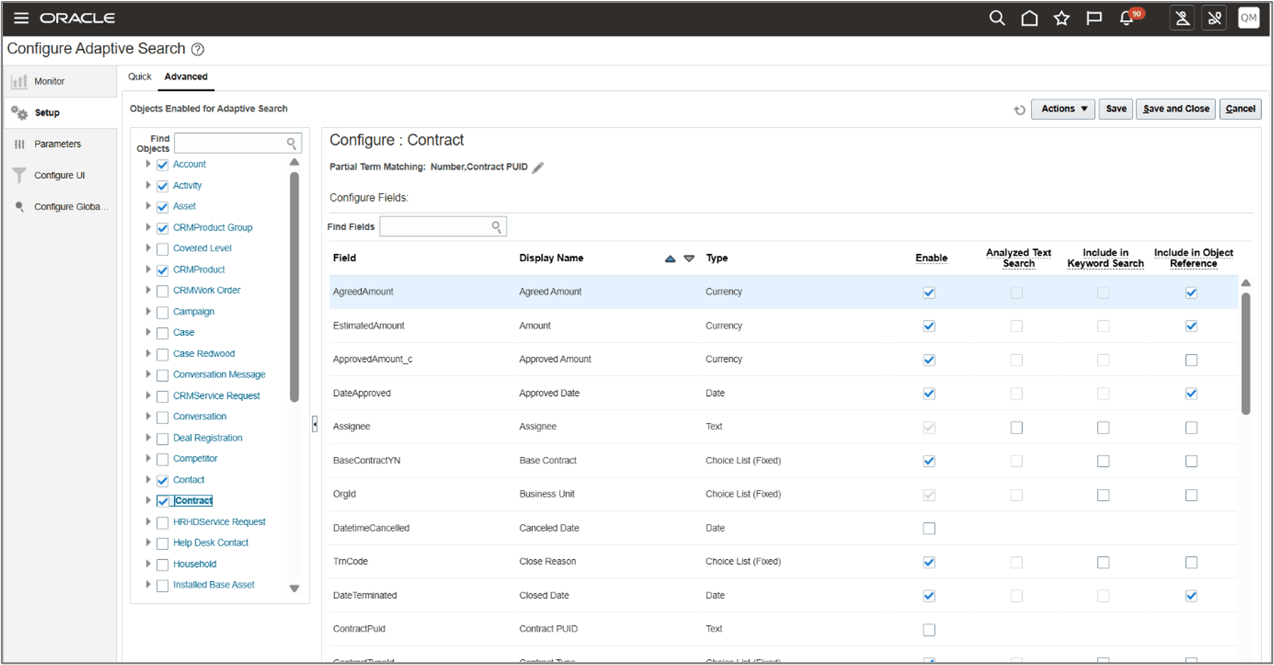Click the Cancel button
Screen dimensions: 1274x665
1240,108
